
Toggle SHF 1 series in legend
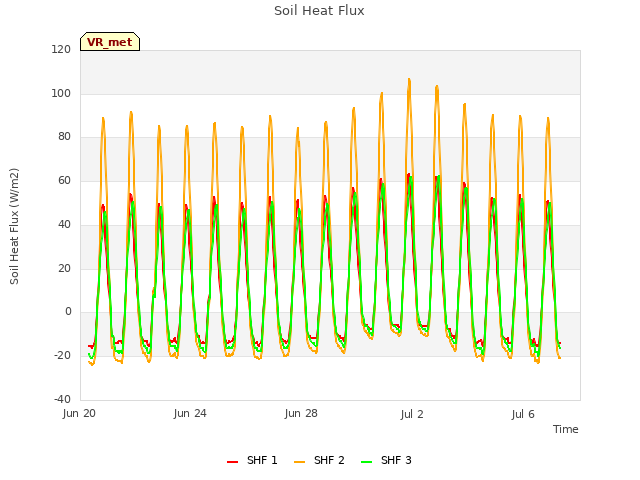click(x=252, y=460)
